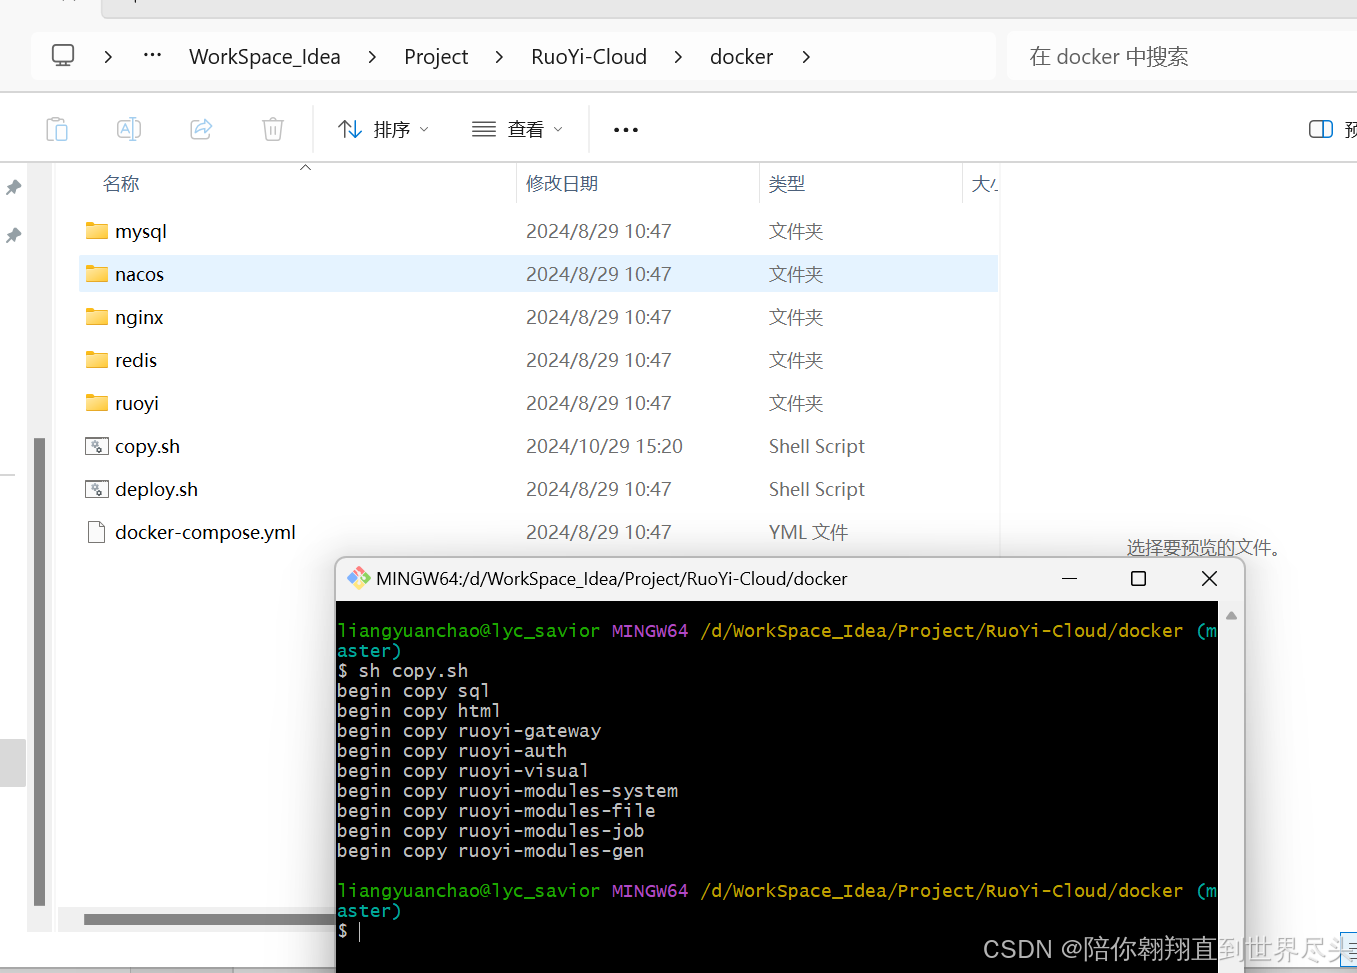This screenshot has height=973, width=1357.
Task: Click the Rename icon in toolbar
Action: [129, 129]
